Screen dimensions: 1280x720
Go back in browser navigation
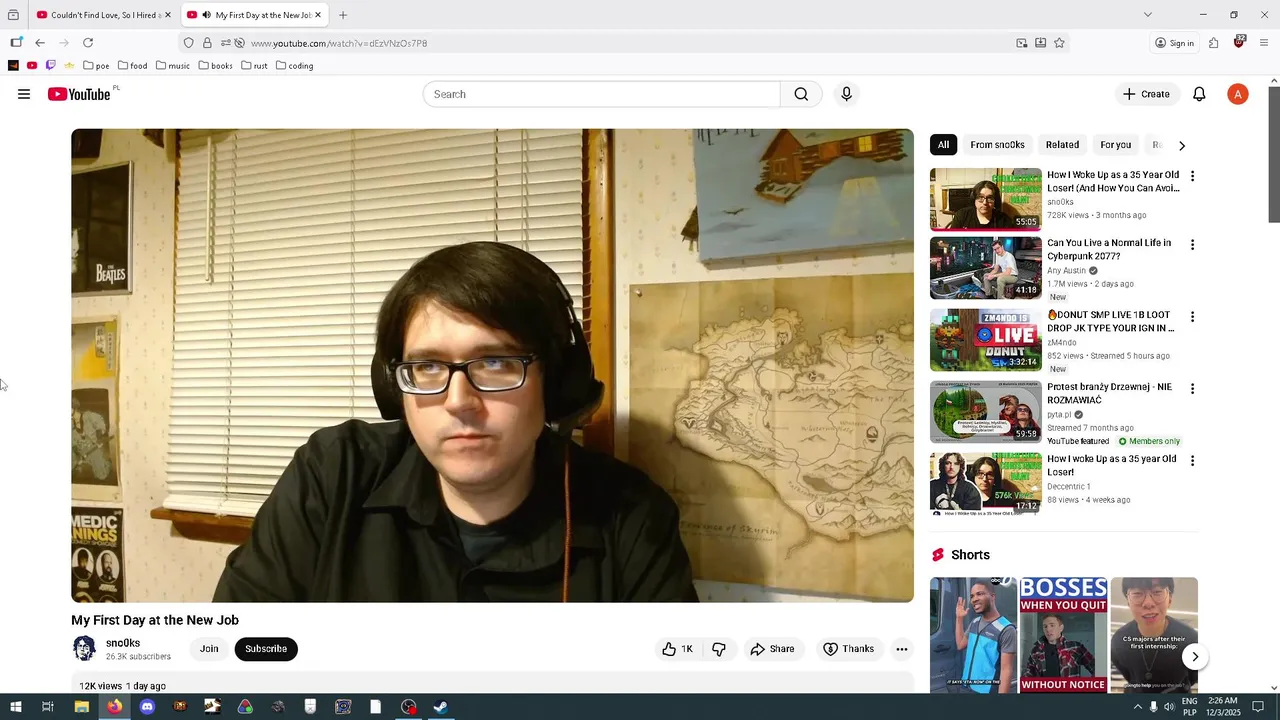pos(40,43)
